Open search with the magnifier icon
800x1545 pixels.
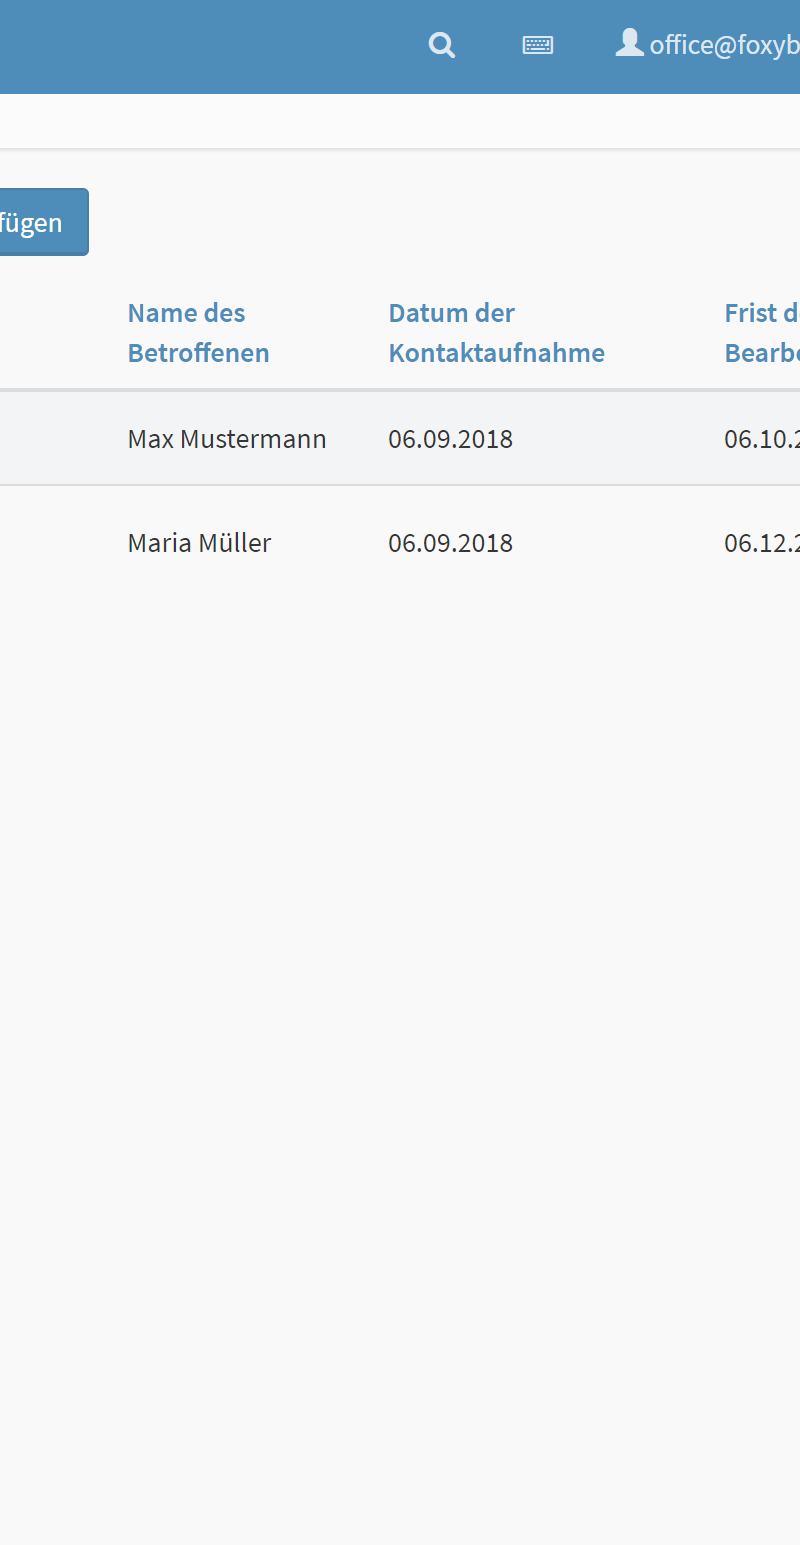tap(442, 45)
